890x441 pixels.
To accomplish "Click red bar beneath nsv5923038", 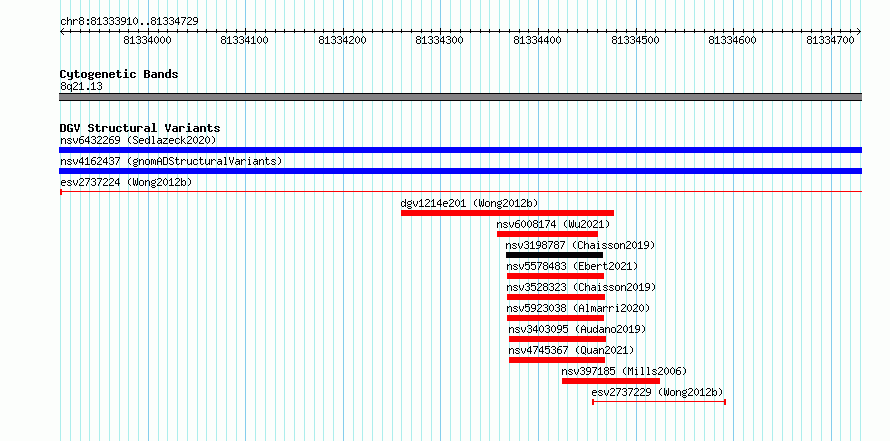I will 556,318.
